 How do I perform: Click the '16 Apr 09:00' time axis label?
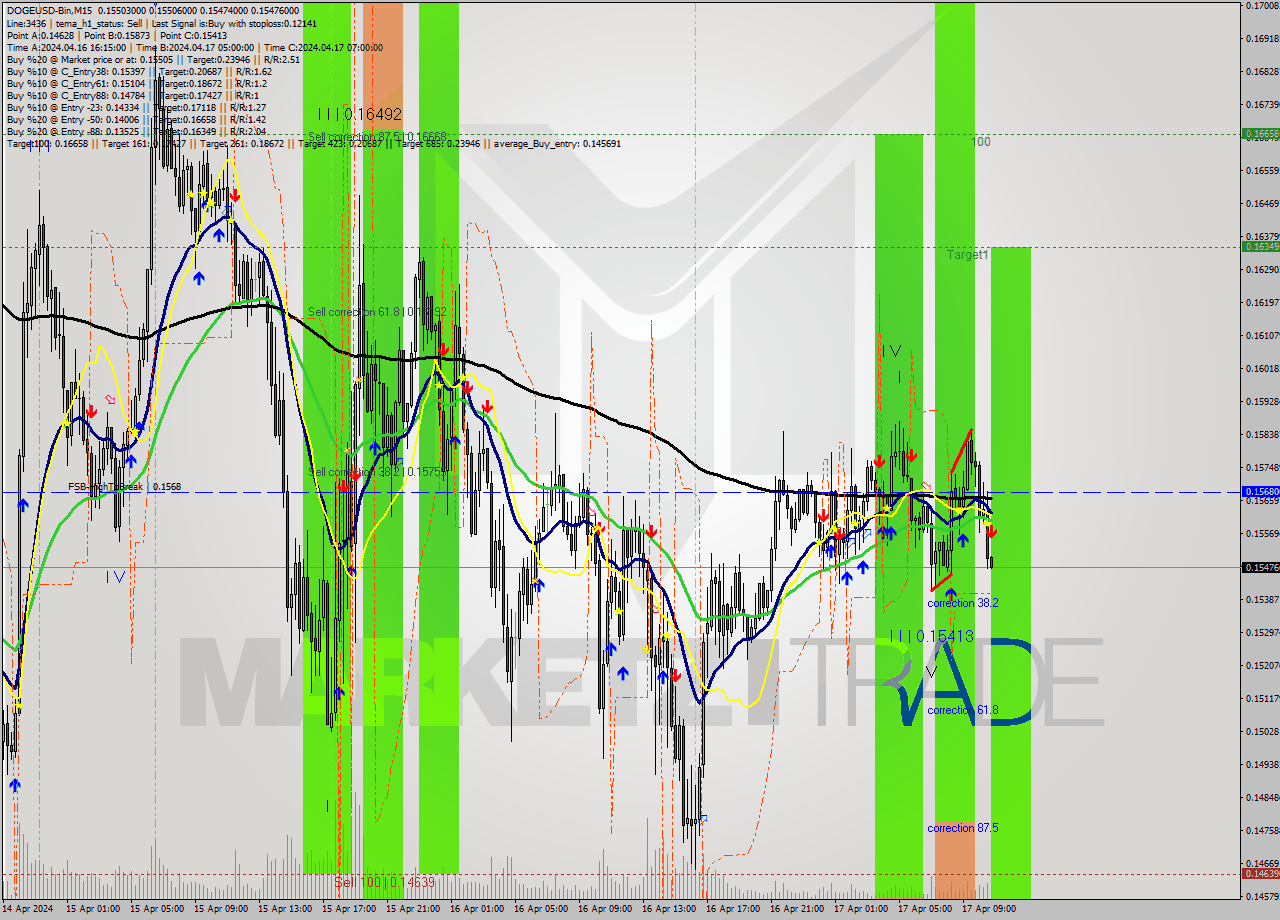coord(605,909)
